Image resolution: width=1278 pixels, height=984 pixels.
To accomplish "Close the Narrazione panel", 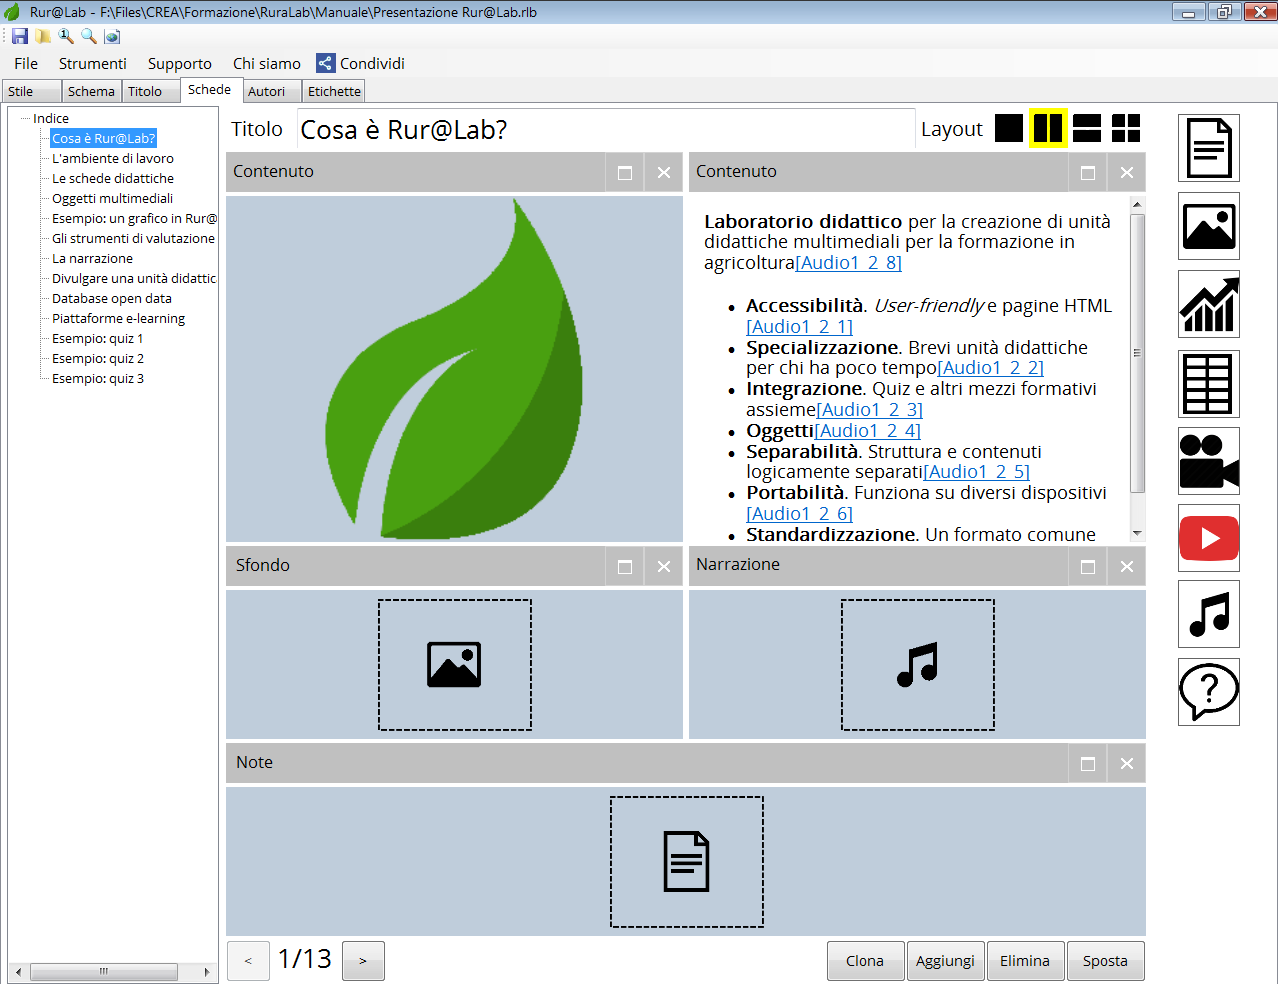I will (1127, 566).
